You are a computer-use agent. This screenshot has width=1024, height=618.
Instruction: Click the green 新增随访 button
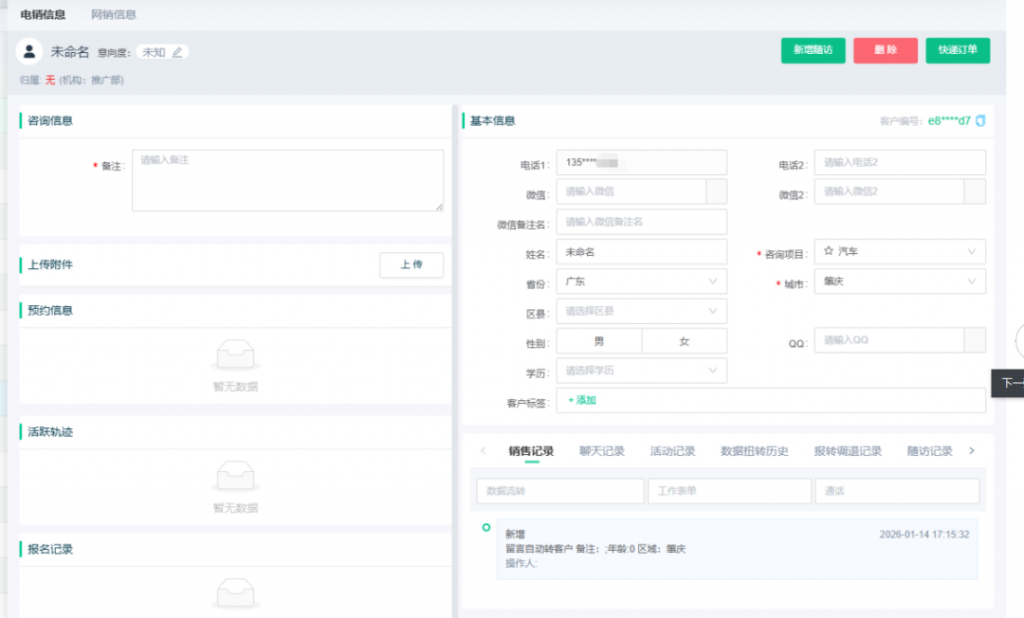(813, 50)
